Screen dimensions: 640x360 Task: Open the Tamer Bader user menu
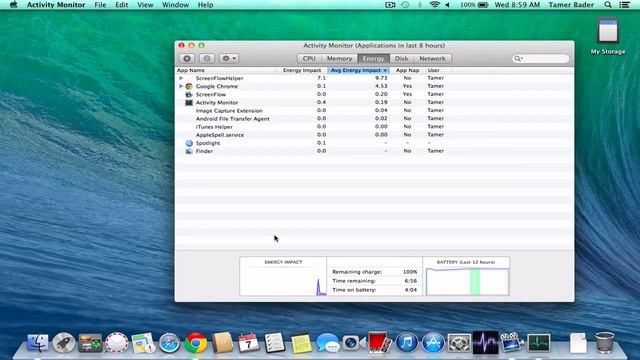point(571,5)
